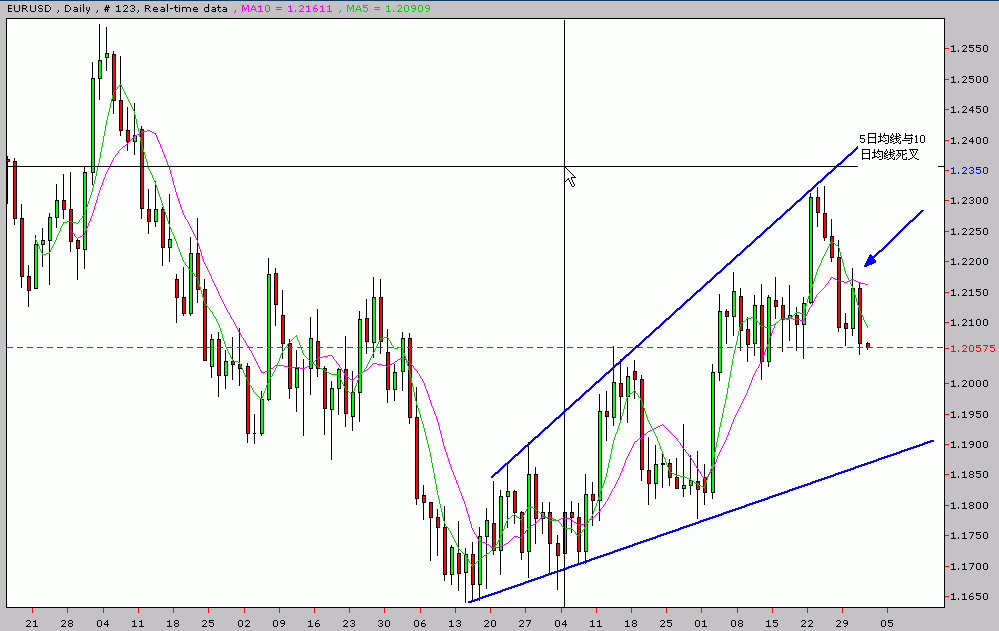Select the red 1.20575 current price label

(972, 348)
